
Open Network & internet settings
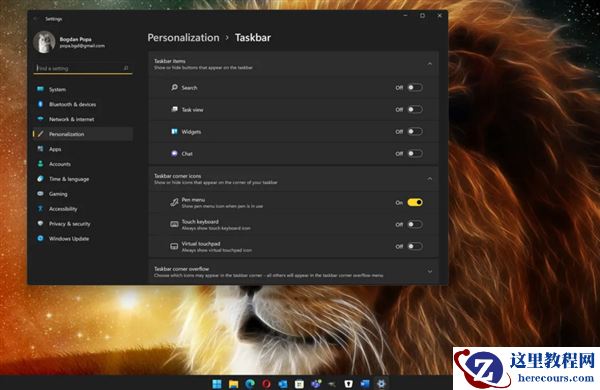tap(83, 119)
